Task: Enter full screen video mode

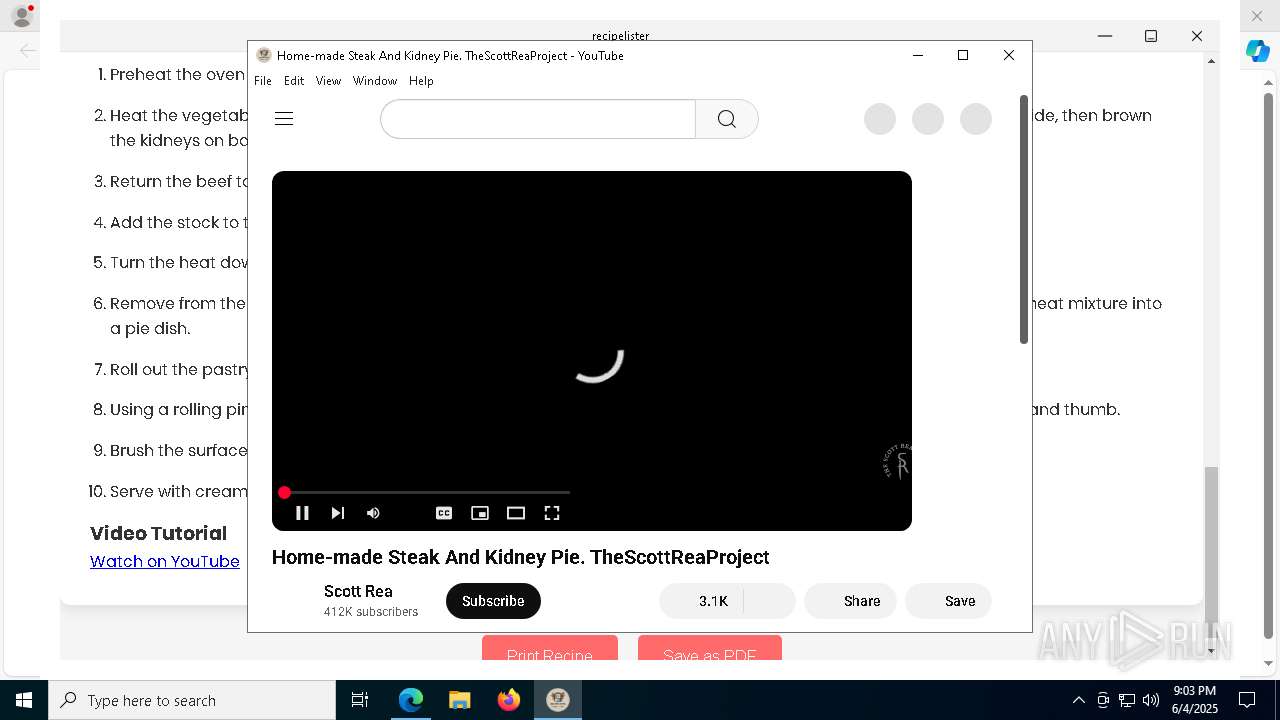Action: click(x=552, y=513)
